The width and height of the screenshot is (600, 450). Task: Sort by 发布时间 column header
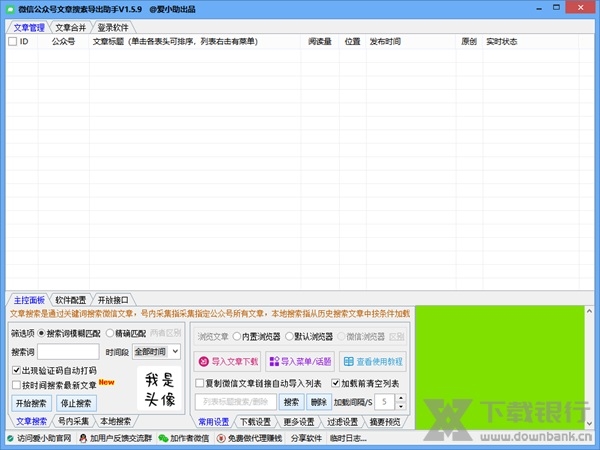411,41
